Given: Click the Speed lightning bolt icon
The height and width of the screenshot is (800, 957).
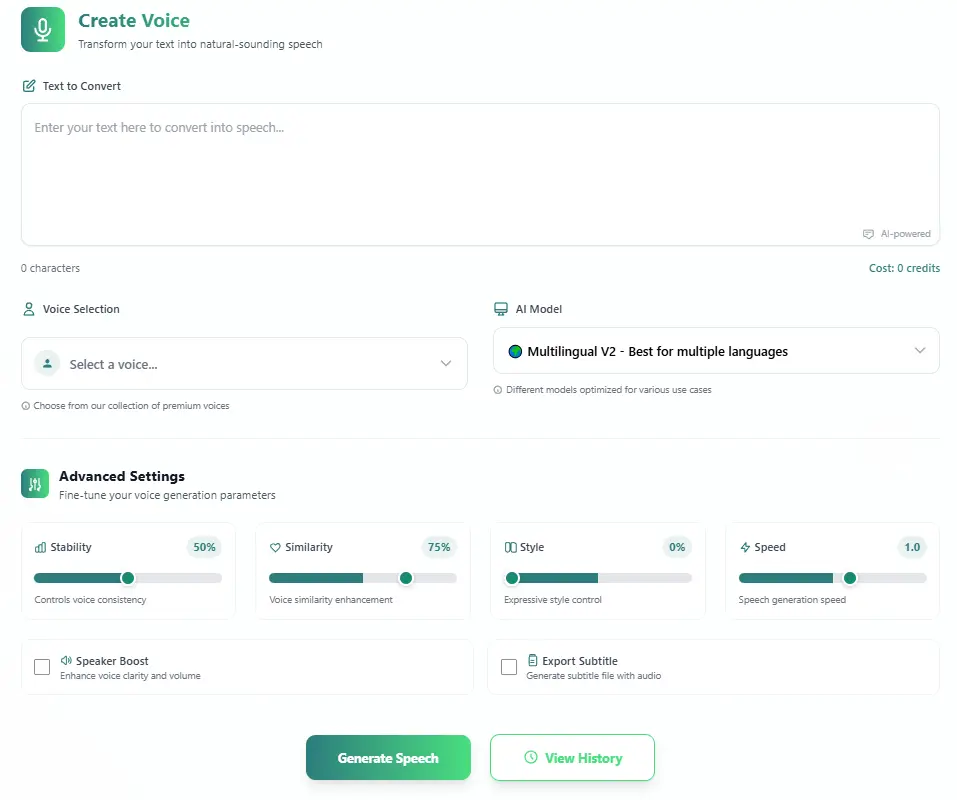Looking at the screenshot, I should (x=745, y=548).
